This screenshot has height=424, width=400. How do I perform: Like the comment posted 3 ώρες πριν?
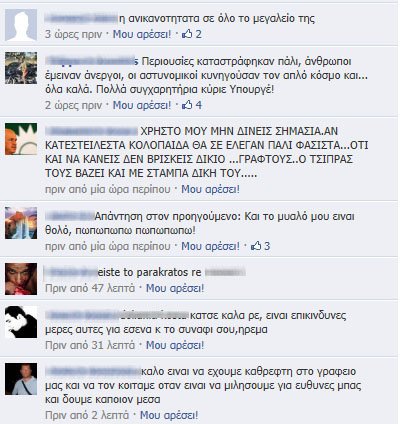pyautogui.click(x=142, y=34)
